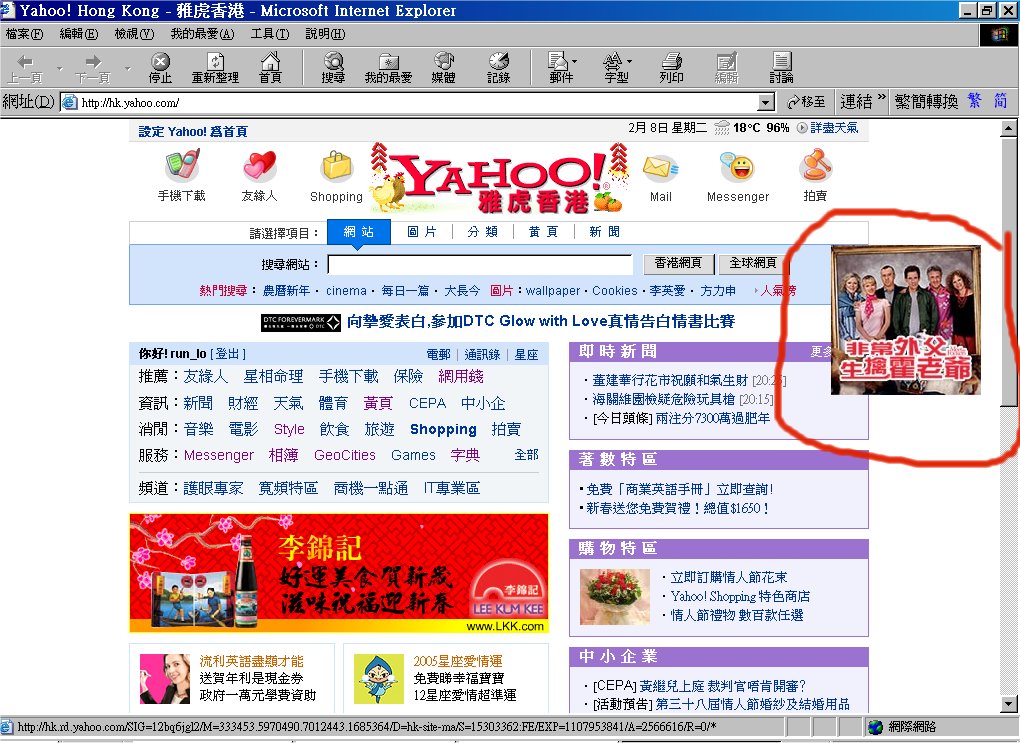Open the DTC Glow with Love promotion link
1020x743 pixels.
(x=541, y=321)
